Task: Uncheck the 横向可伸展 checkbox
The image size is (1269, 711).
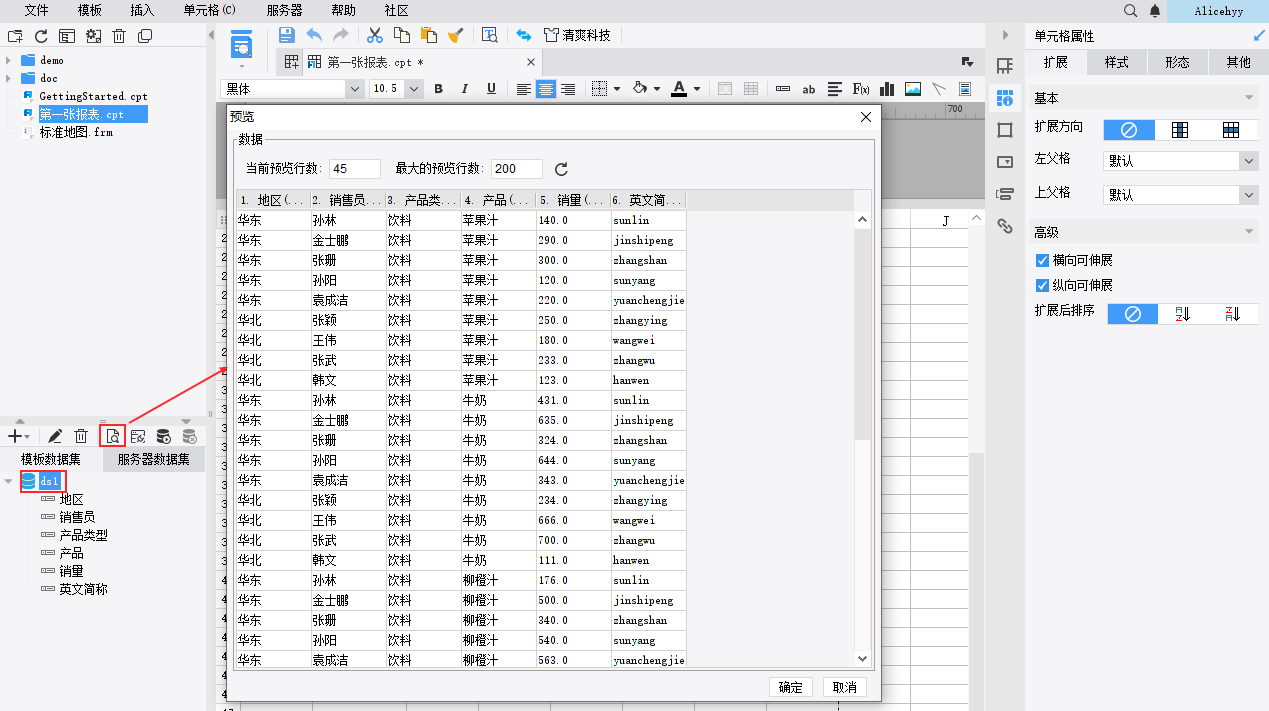Action: tap(1042, 260)
